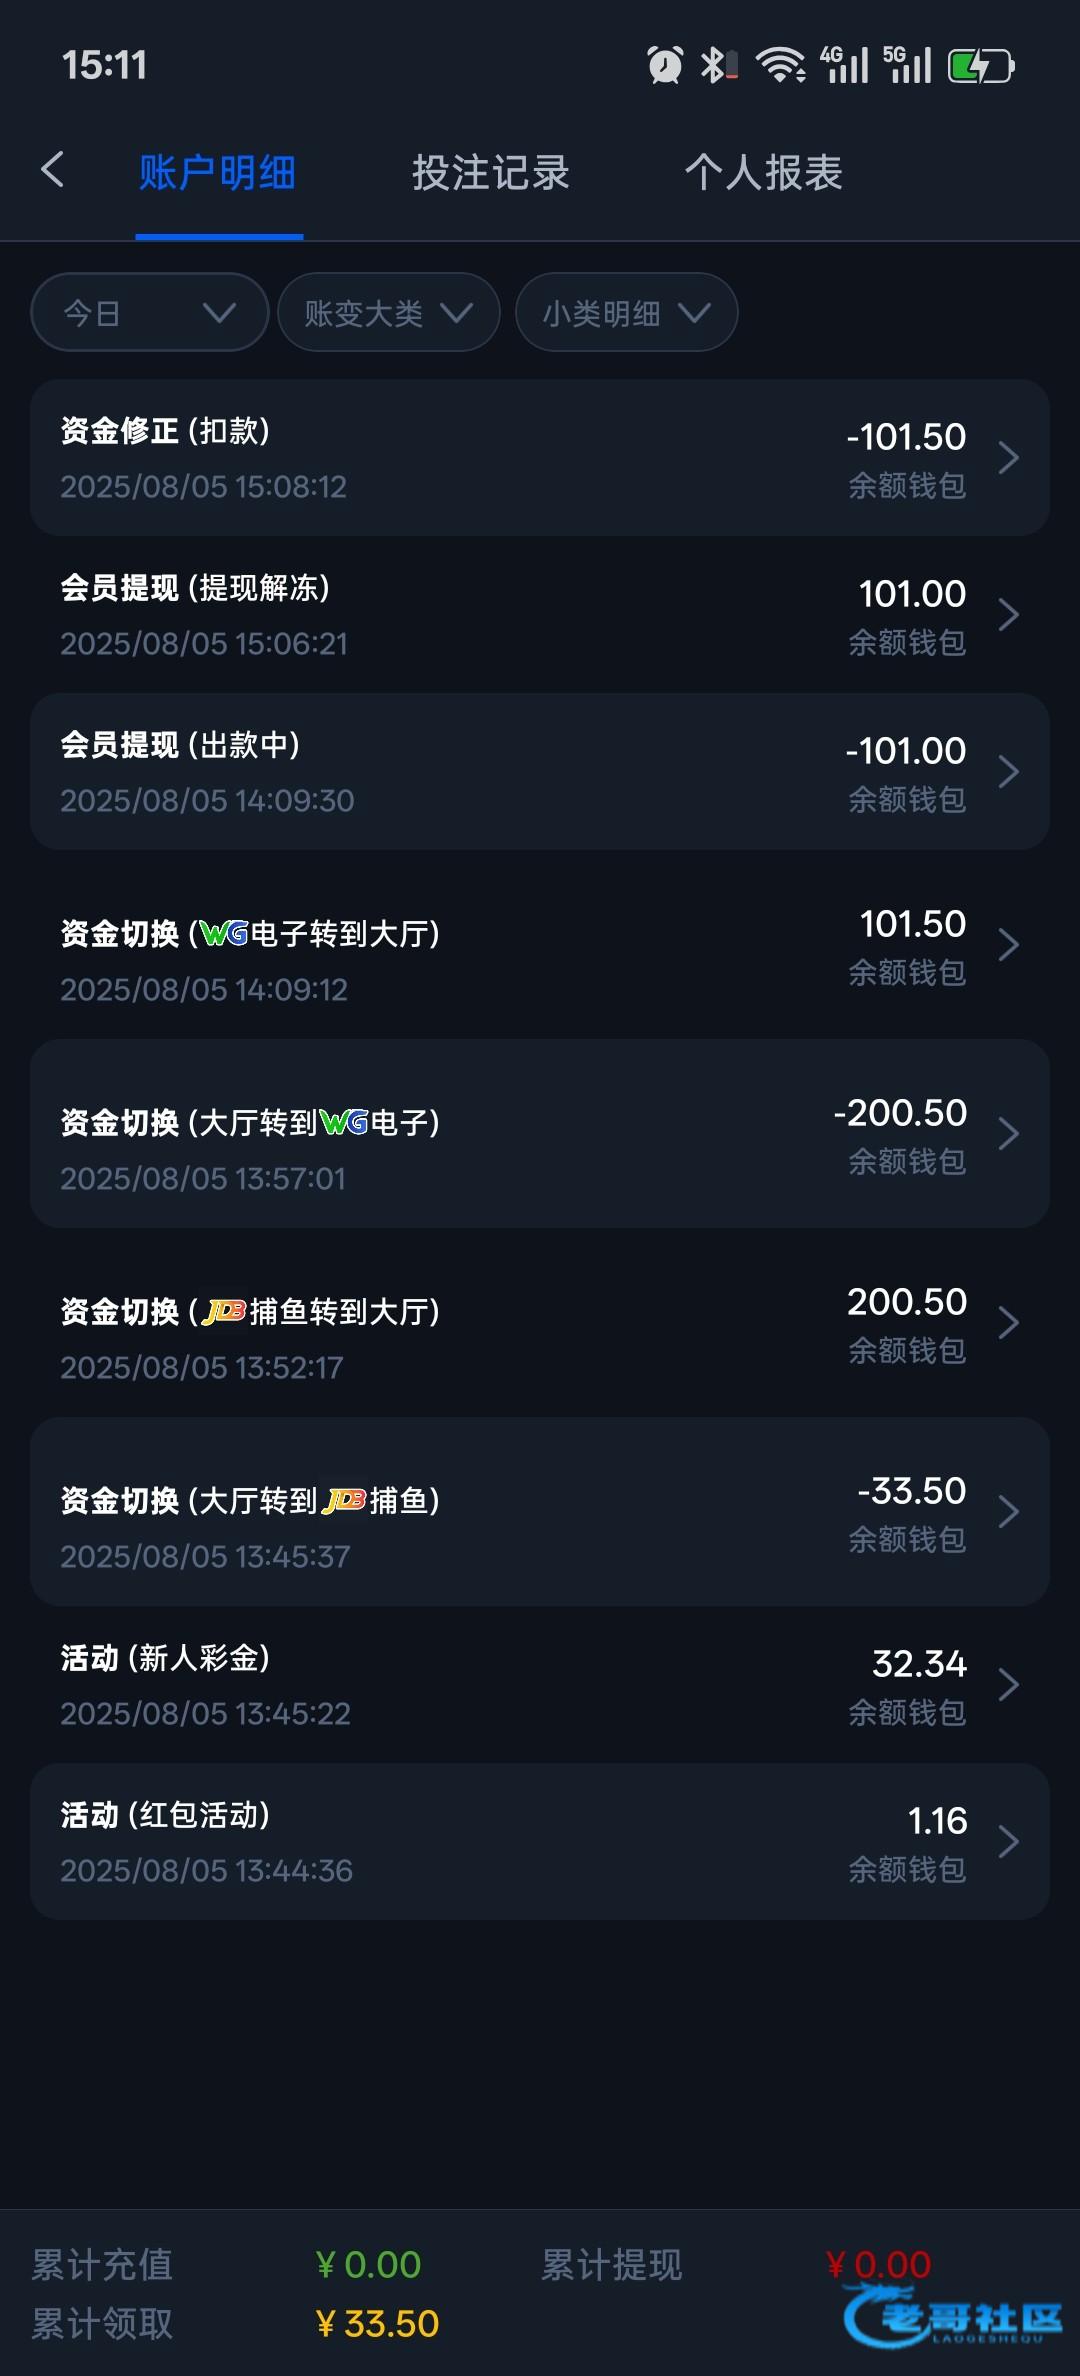Expand chevron on JDB捕鱼转到大厅 entry

(x=1008, y=1323)
